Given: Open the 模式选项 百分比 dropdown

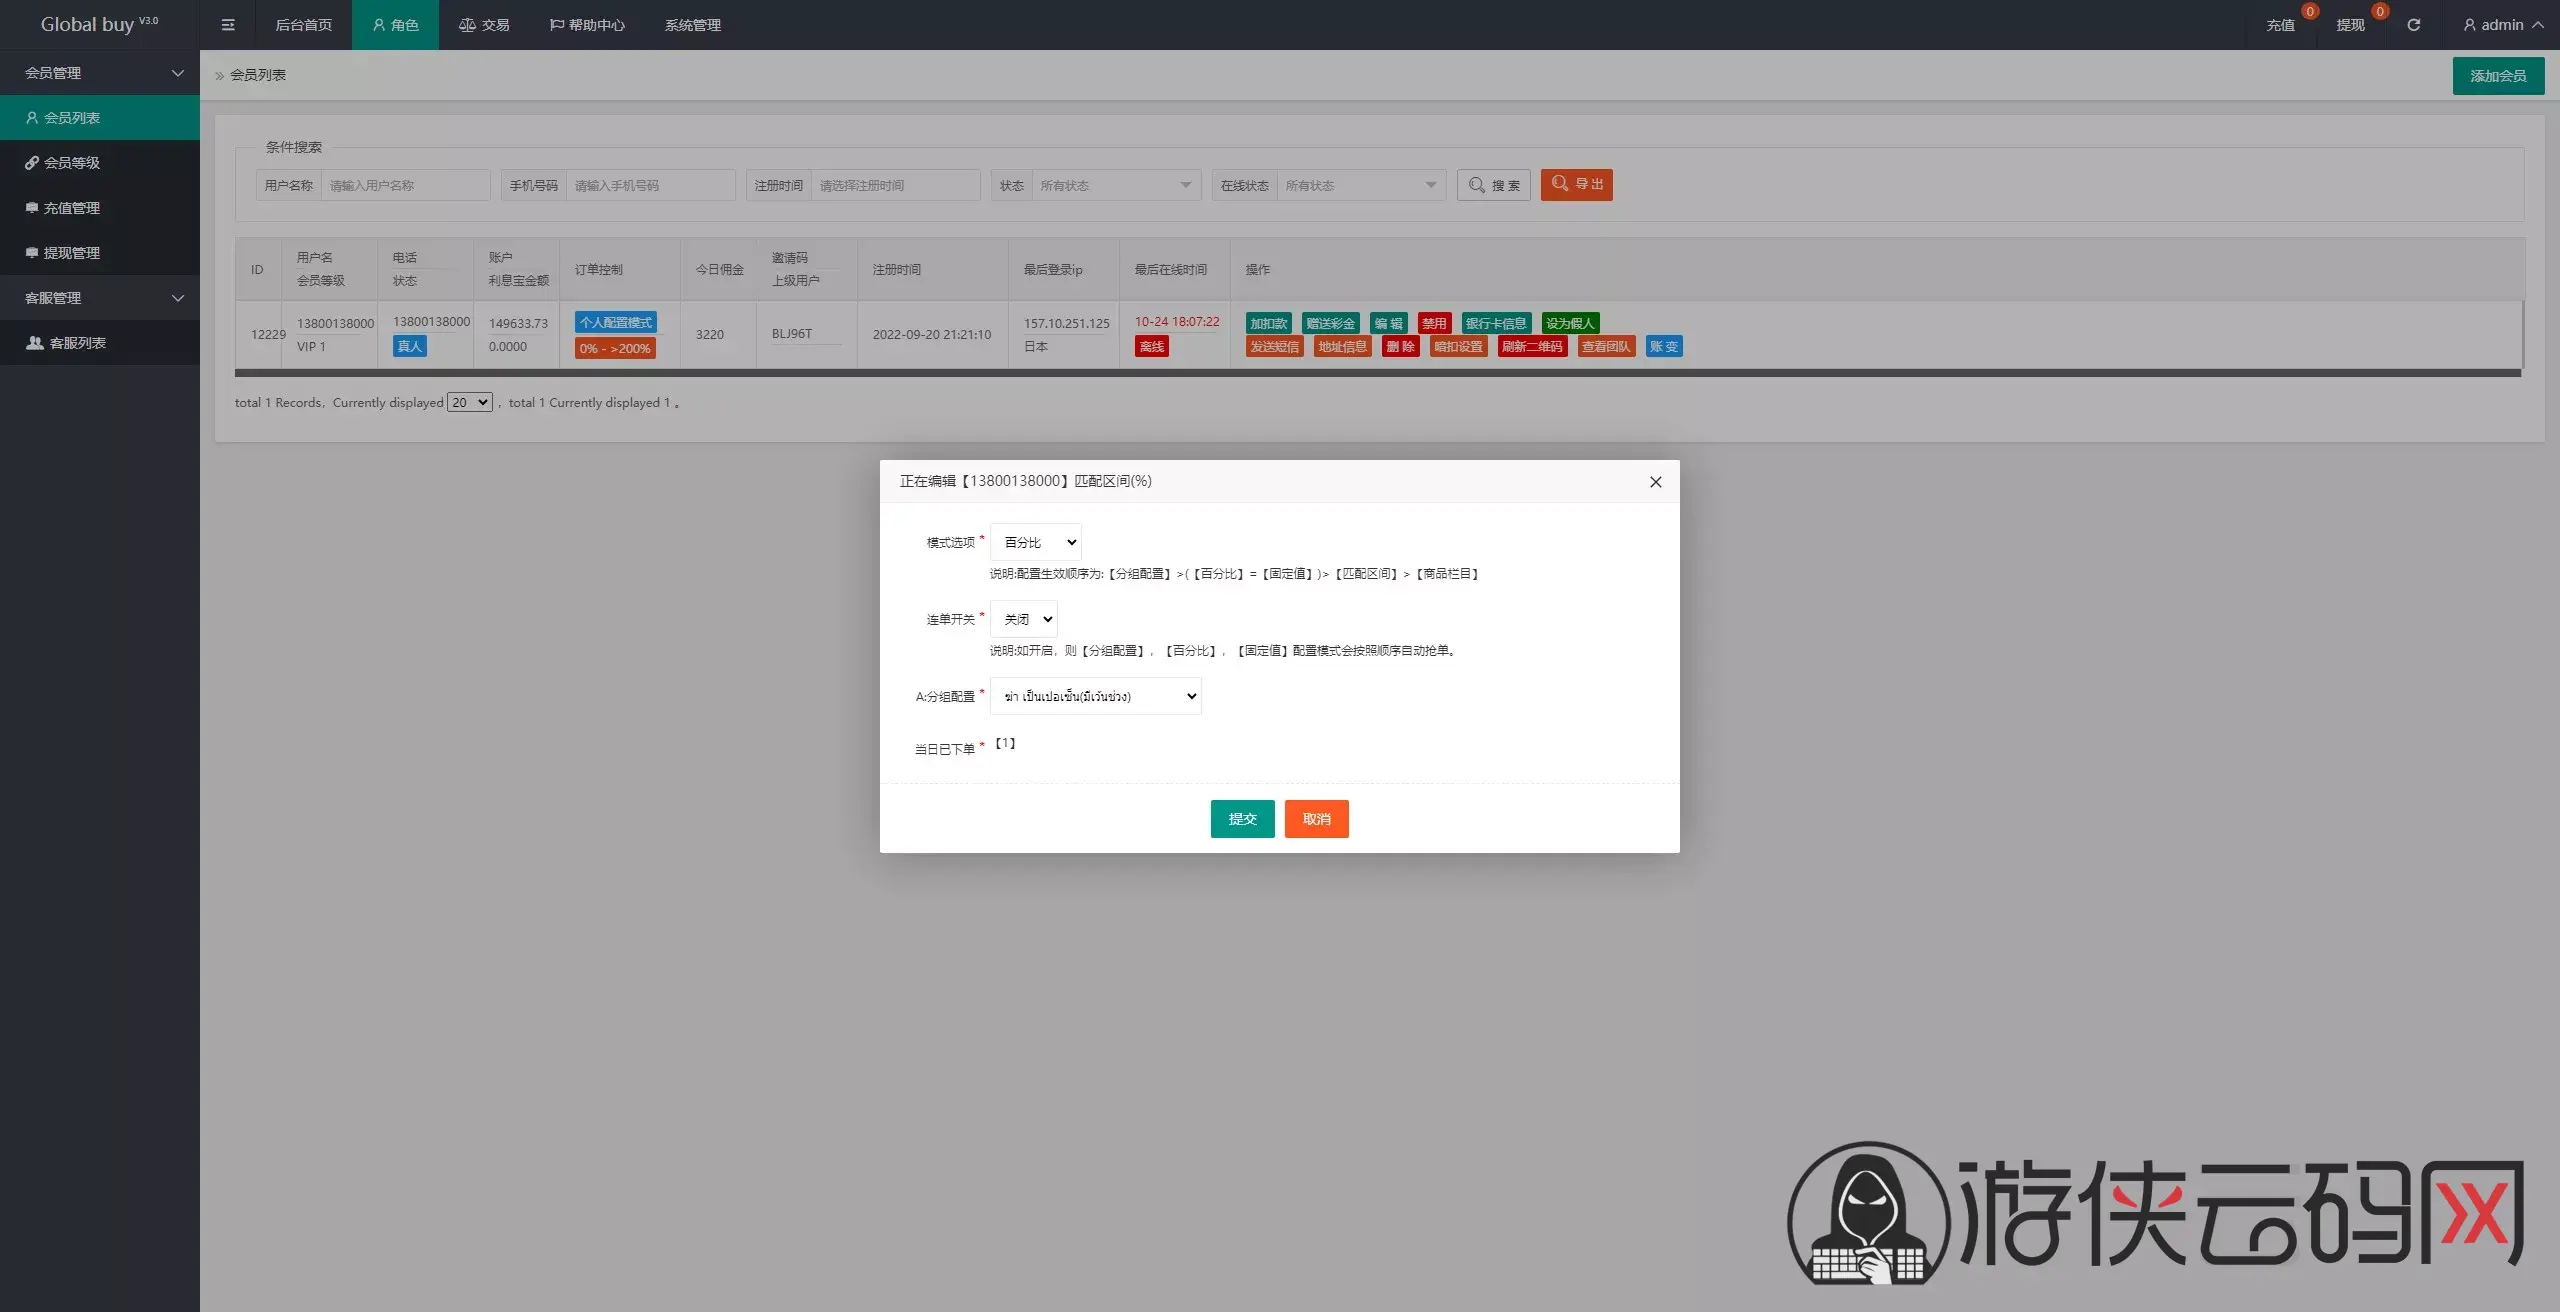Looking at the screenshot, I should pos(1036,542).
